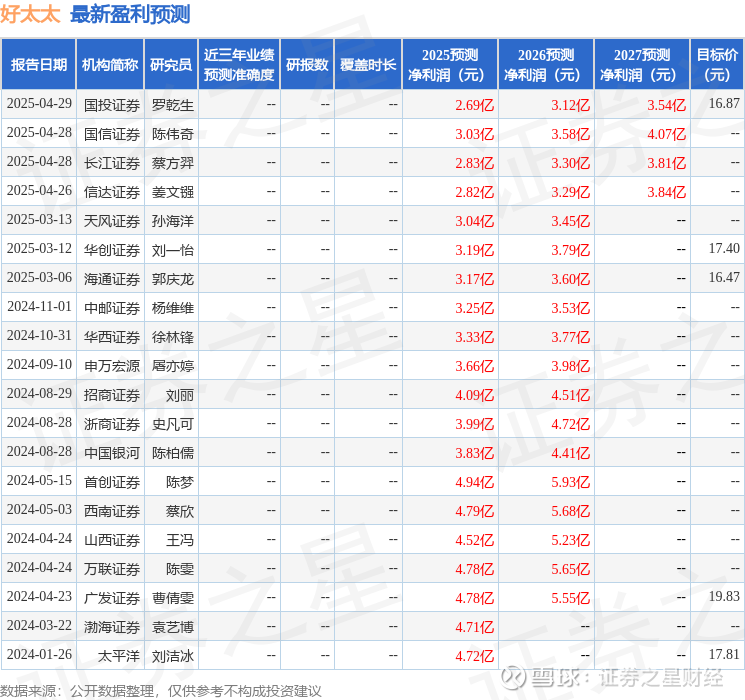Click the 研报数 column header
Screen dimensions: 745x700
tap(307, 65)
